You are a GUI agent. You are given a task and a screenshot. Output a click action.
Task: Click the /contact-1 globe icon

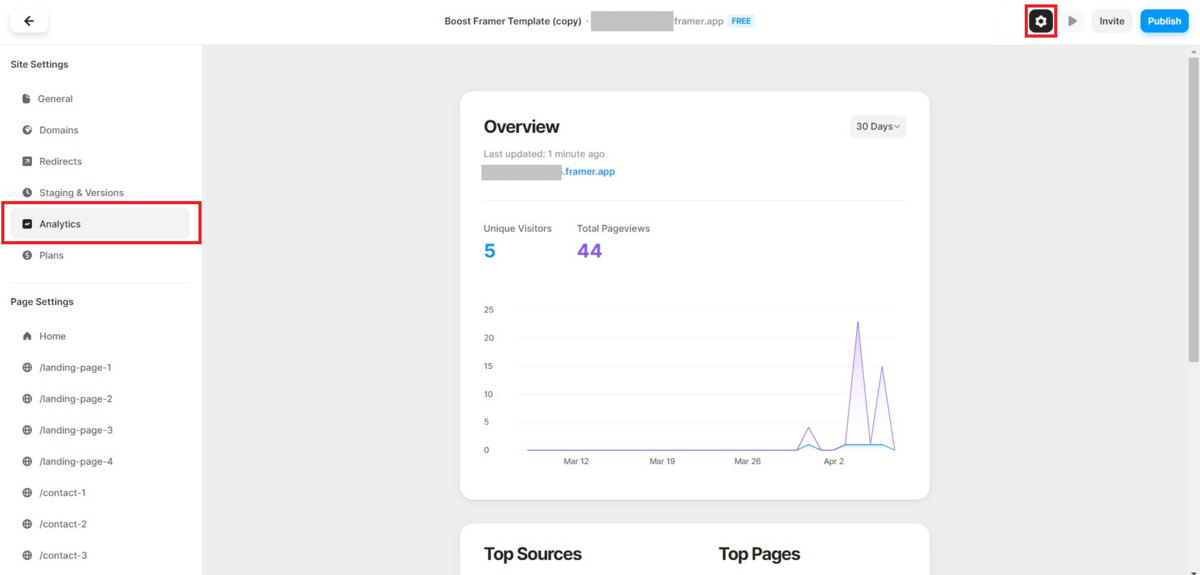coord(27,493)
